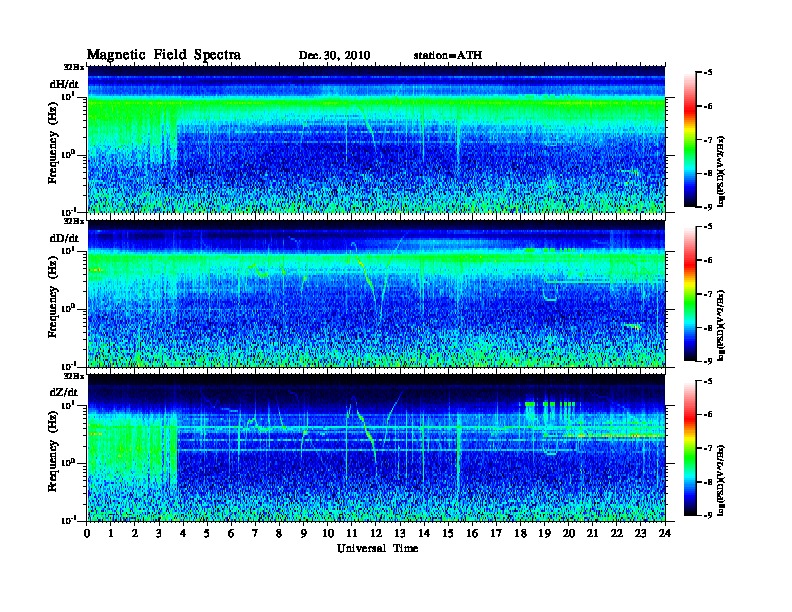Click hour tick label 16 on time axis
This screenshot has width=792, height=612.
[x=472, y=533]
